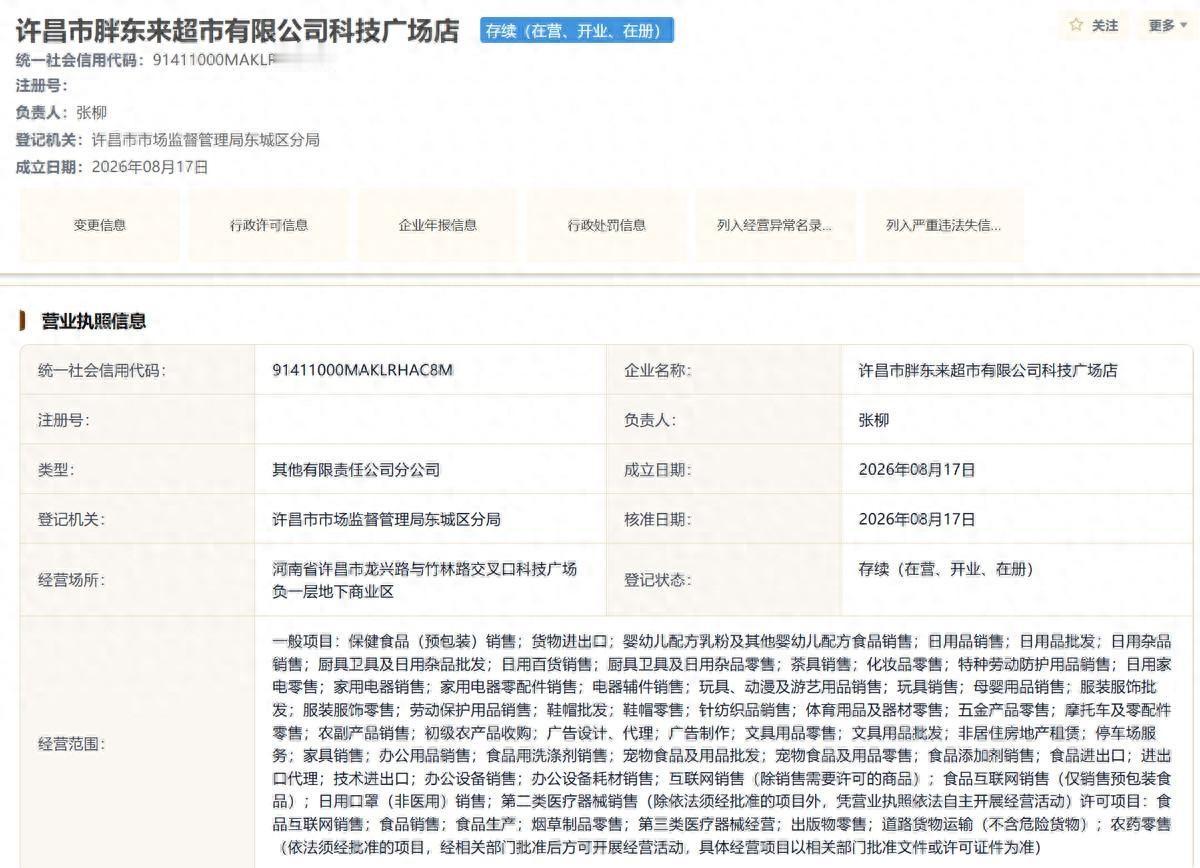1200x868 pixels.
Task: Click the 经营范围 row label
Action: pos(72,743)
